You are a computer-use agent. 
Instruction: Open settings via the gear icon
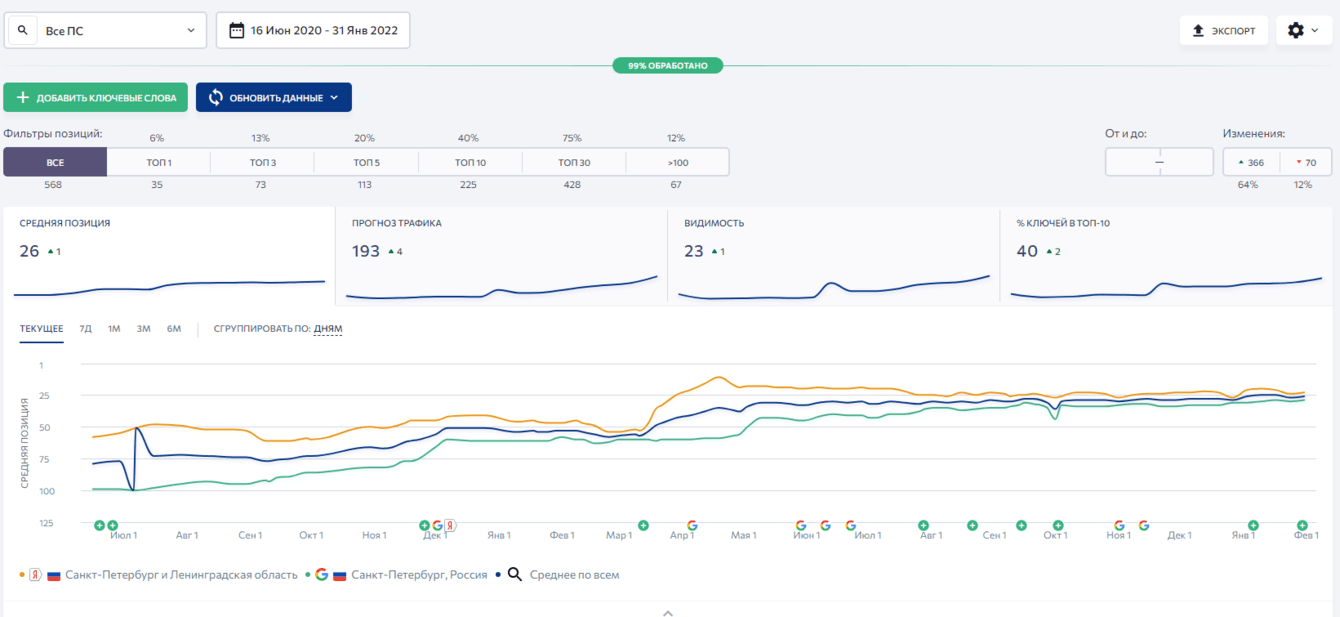click(1296, 30)
